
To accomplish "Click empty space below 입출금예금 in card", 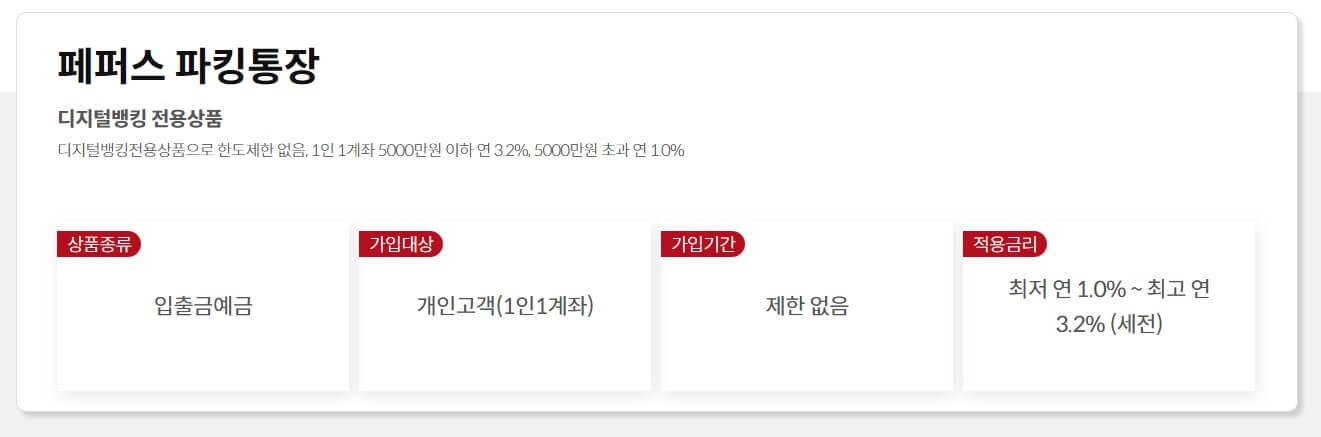I will pyautogui.click(x=203, y=357).
